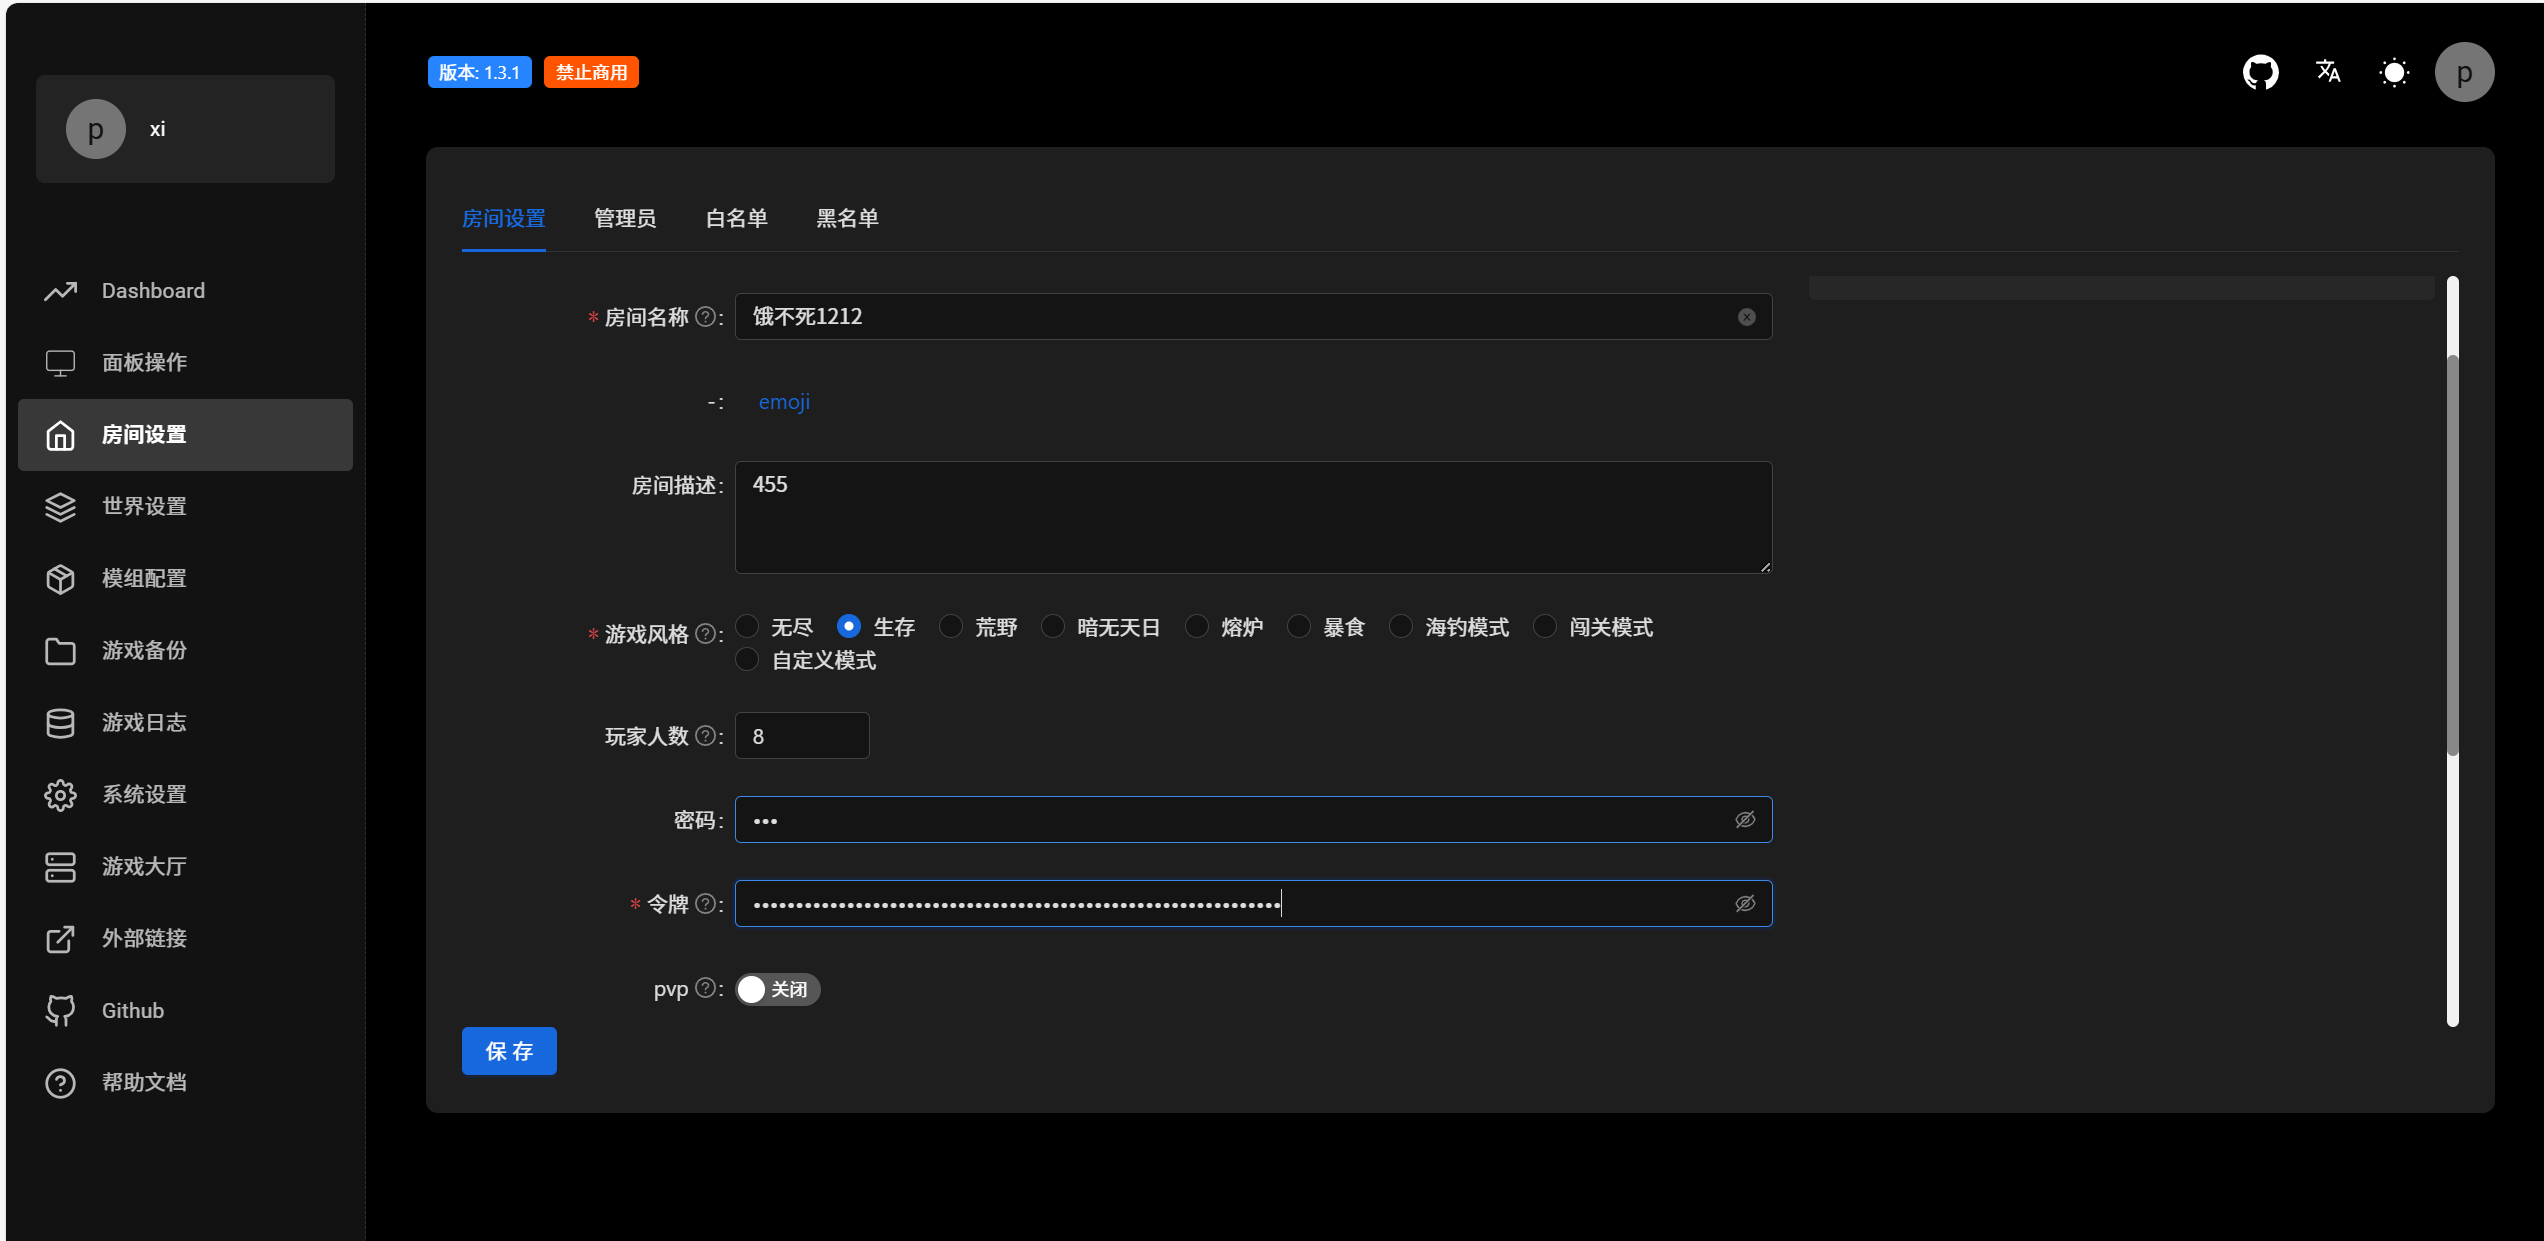Click the emoji link
Screen dimensions: 2544x1241
point(784,402)
